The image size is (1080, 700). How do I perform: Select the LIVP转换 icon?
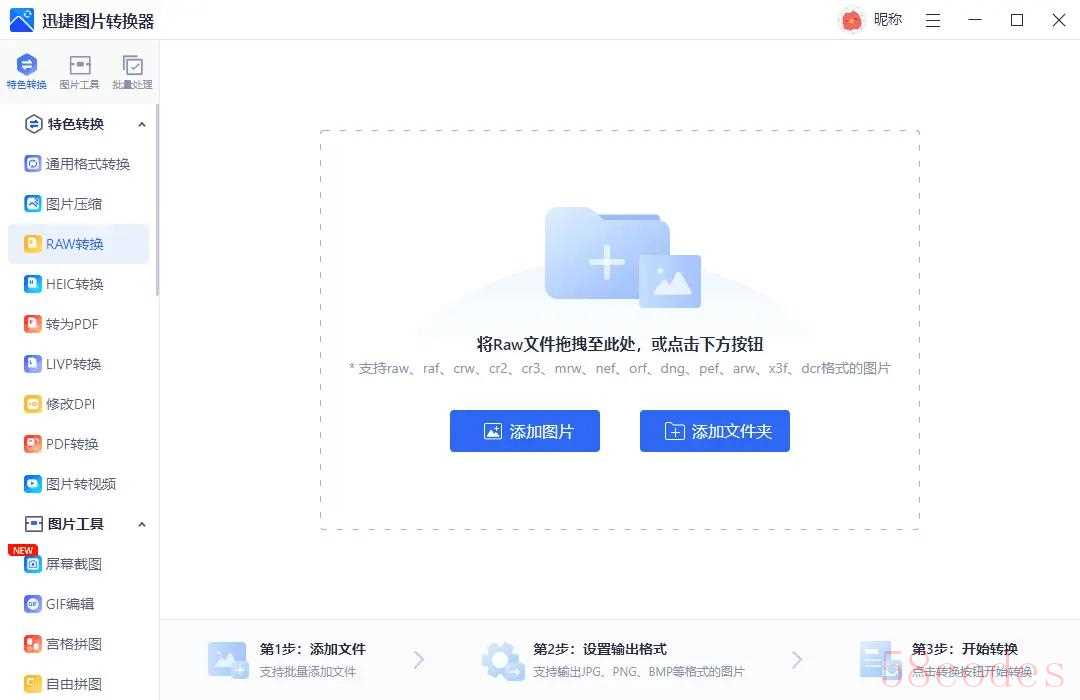click(x=33, y=364)
